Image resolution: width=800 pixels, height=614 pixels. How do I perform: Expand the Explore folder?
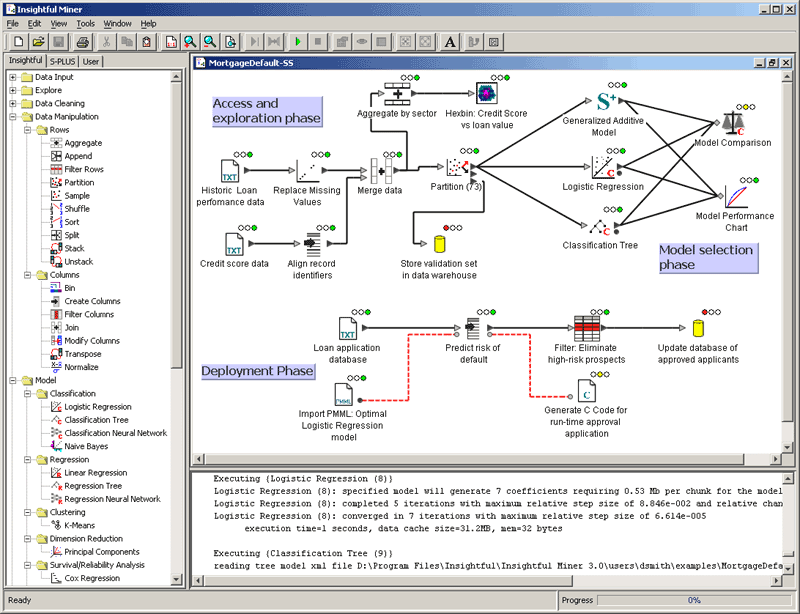[13, 90]
